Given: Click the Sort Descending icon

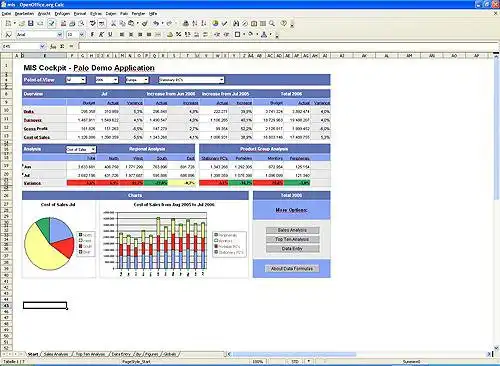Looking at the screenshot, I should pyautogui.click(x=204, y=23).
